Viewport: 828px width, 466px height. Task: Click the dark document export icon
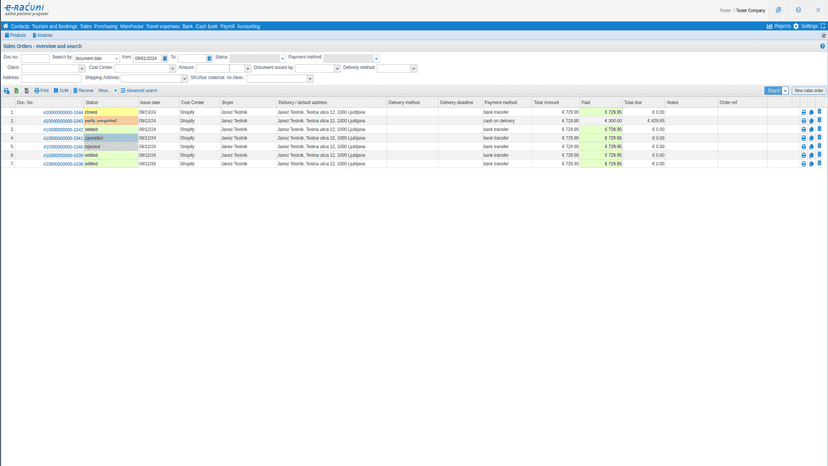[x=26, y=91]
